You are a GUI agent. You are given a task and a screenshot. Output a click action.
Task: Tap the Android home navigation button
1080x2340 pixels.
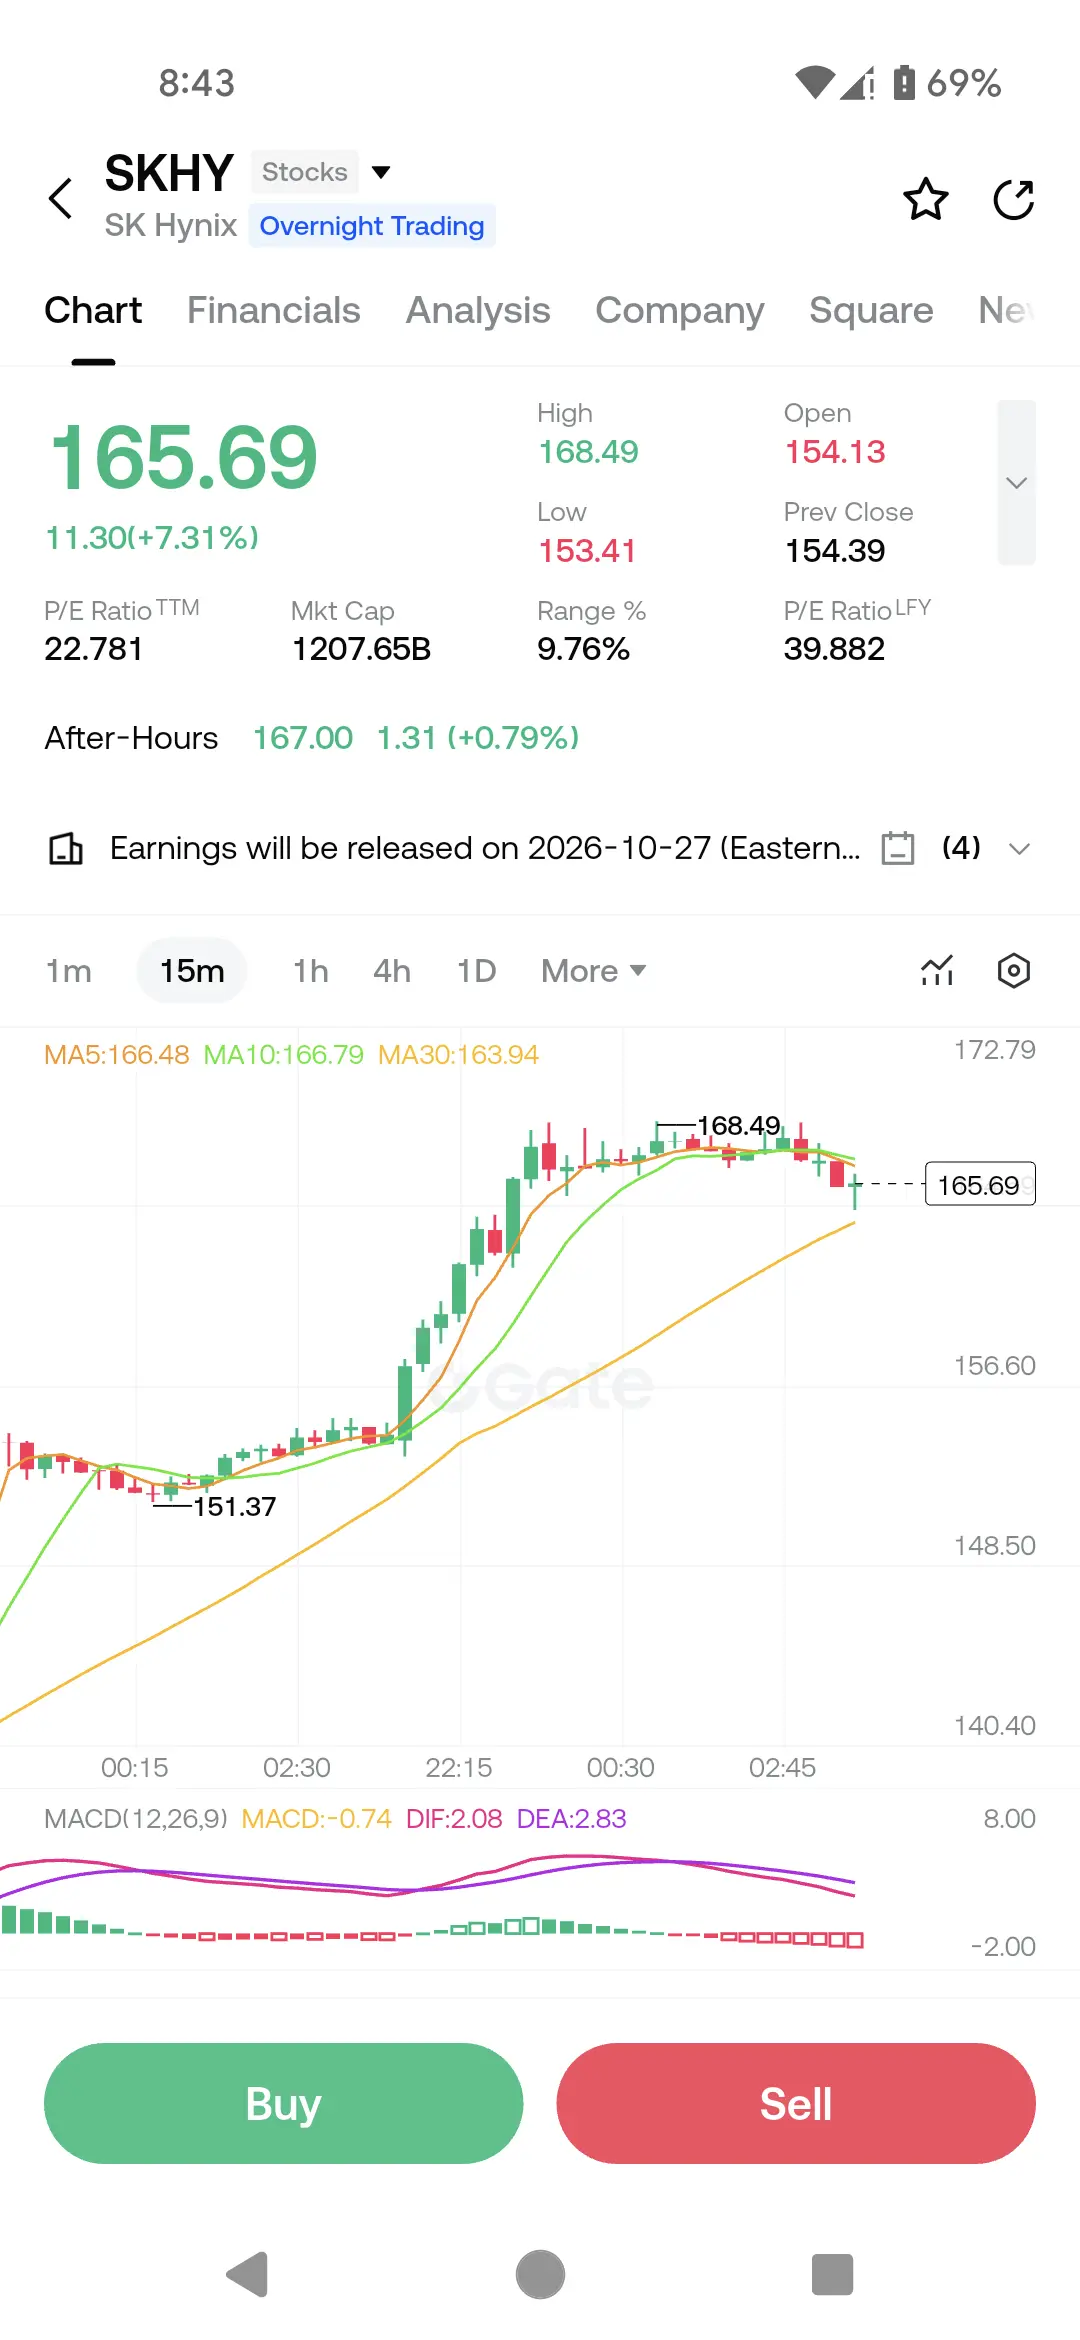pos(540,2274)
